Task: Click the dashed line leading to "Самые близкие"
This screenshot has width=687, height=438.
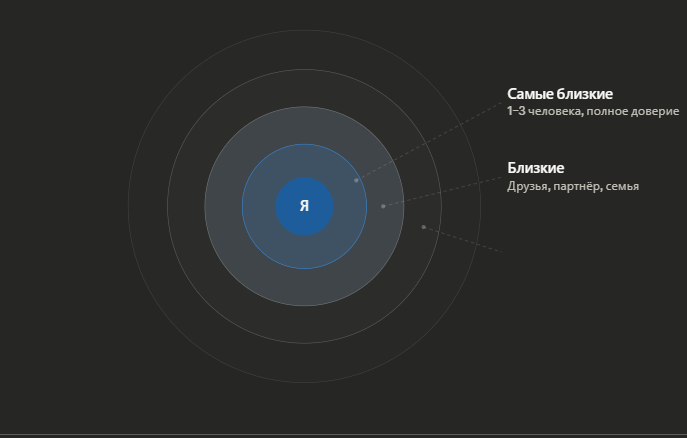Action: pos(430,139)
